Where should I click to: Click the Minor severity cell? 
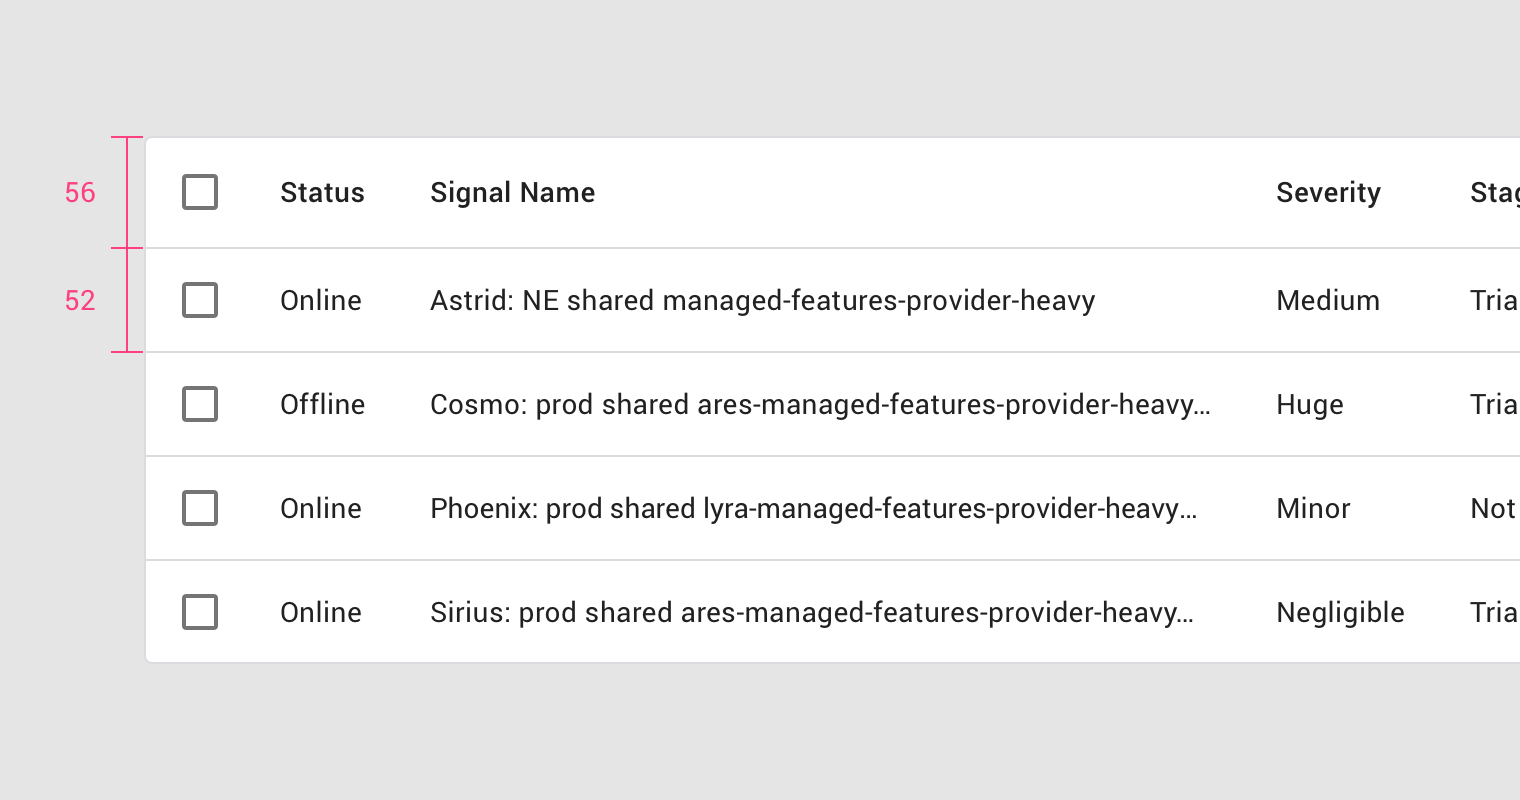(x=1313, y=508)
